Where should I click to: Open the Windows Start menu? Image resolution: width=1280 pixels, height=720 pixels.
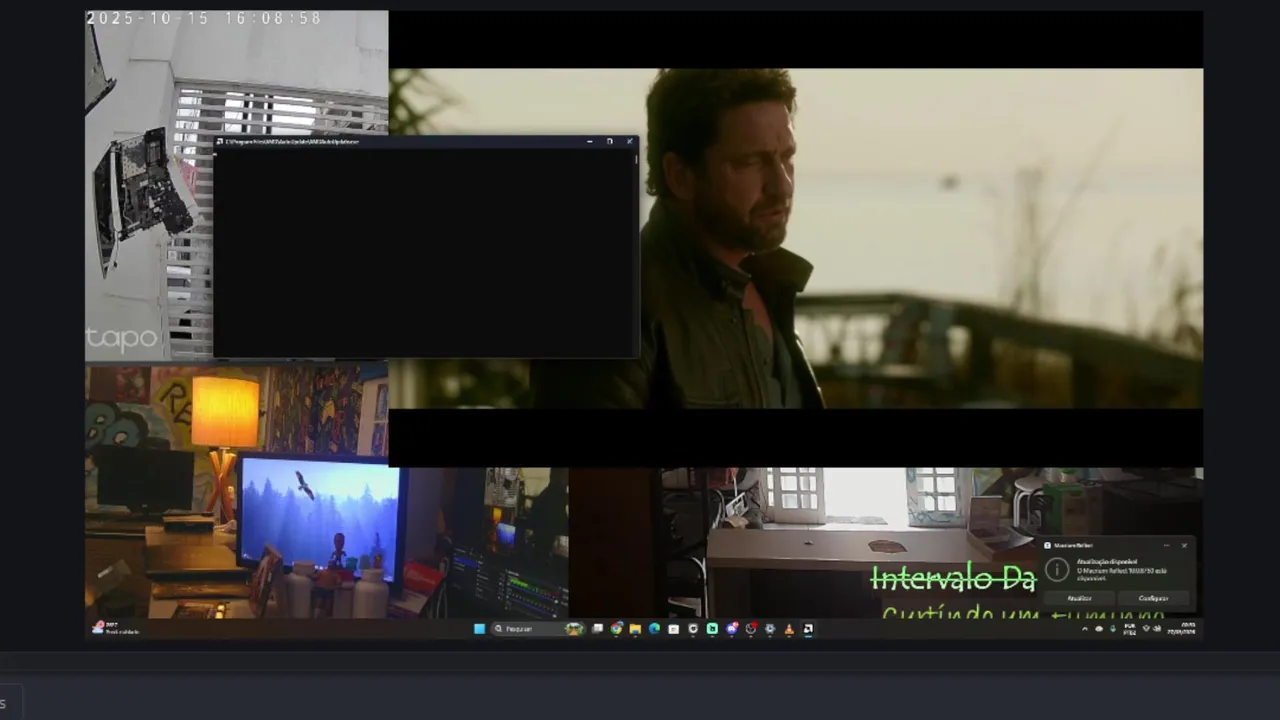(479, 629)
